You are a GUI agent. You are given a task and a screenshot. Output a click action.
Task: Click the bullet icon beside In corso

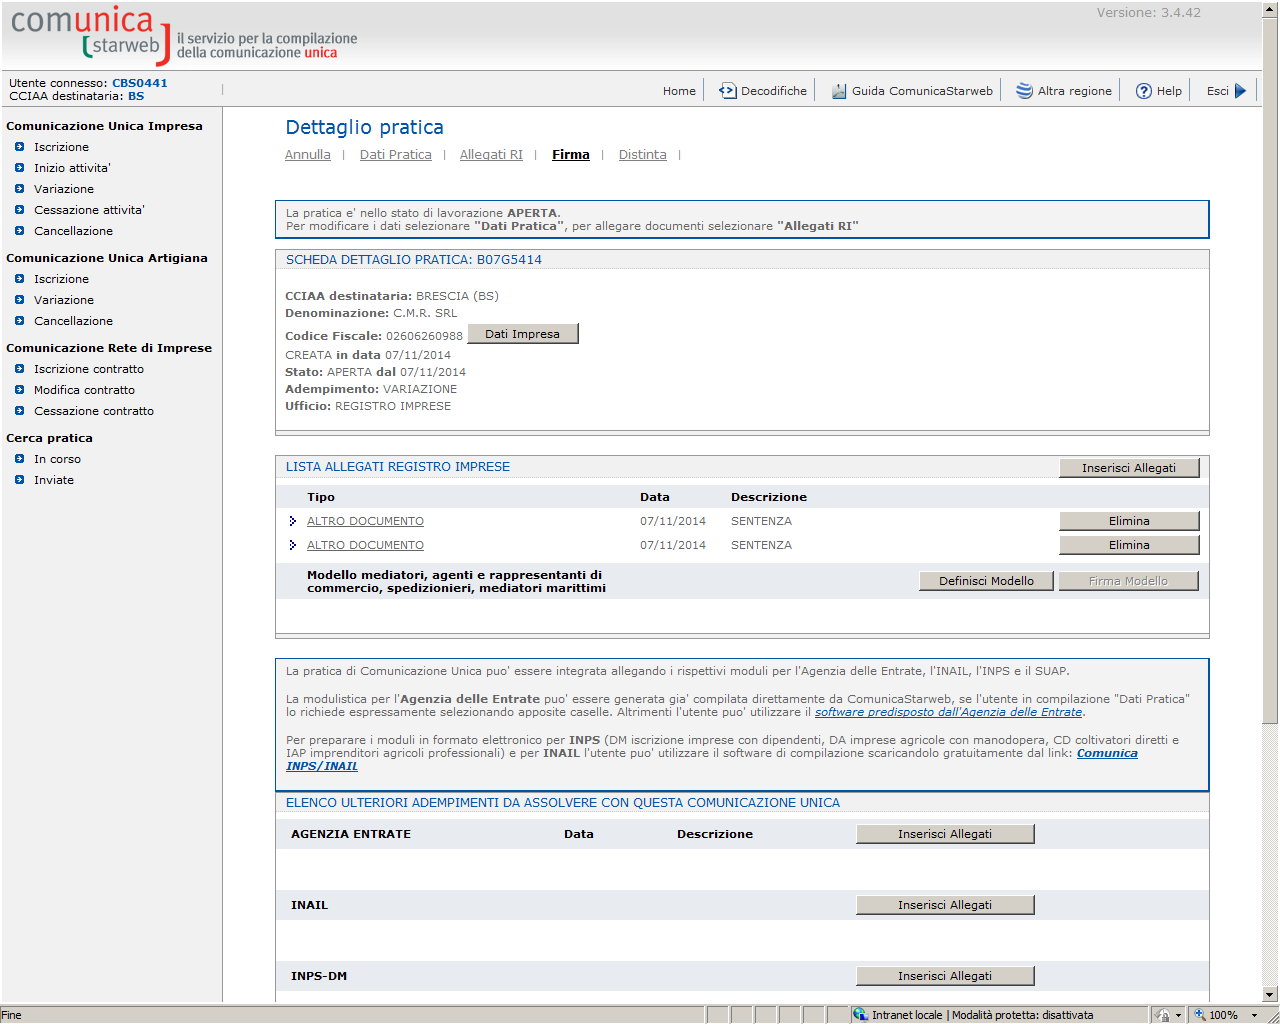click(19, 459)
